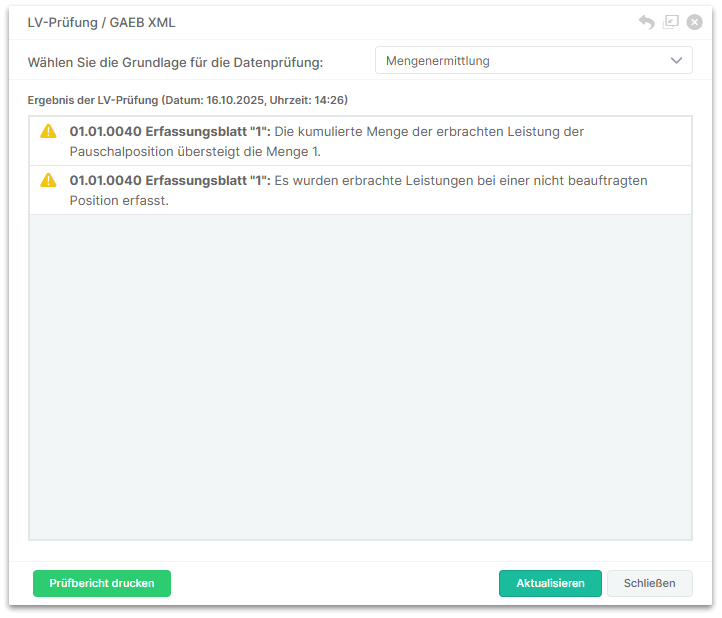
Task: Click the Grundlage für die Datenprüfung label
Action: (176, 62)
